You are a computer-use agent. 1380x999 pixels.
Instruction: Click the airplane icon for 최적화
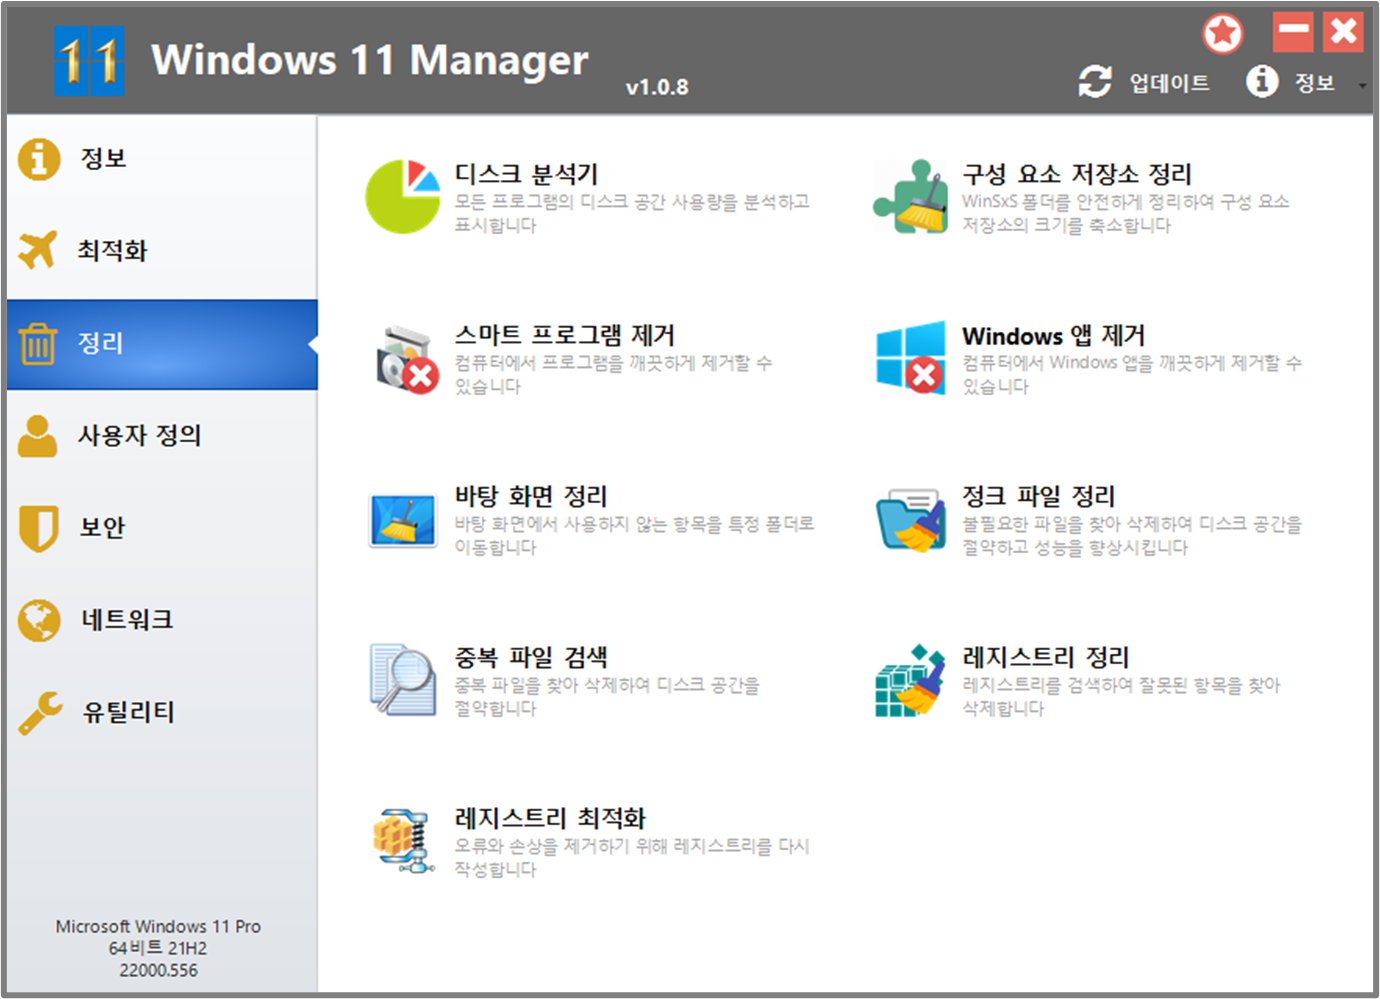(38, 250)
